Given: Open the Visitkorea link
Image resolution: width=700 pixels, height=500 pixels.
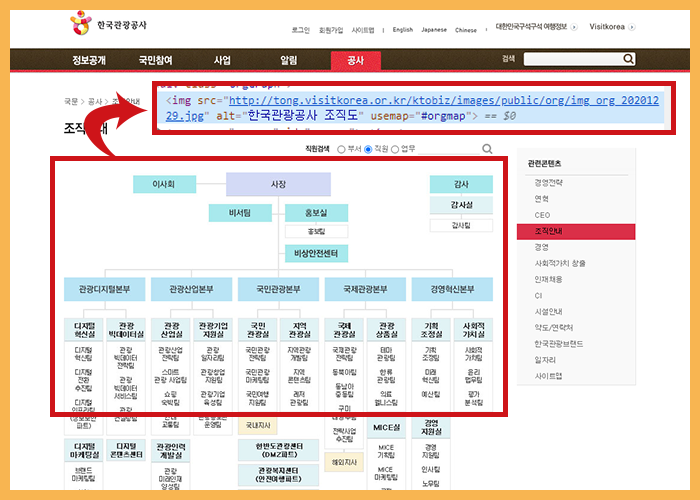Looking at the screenshot, I should [x=607, y=27].
